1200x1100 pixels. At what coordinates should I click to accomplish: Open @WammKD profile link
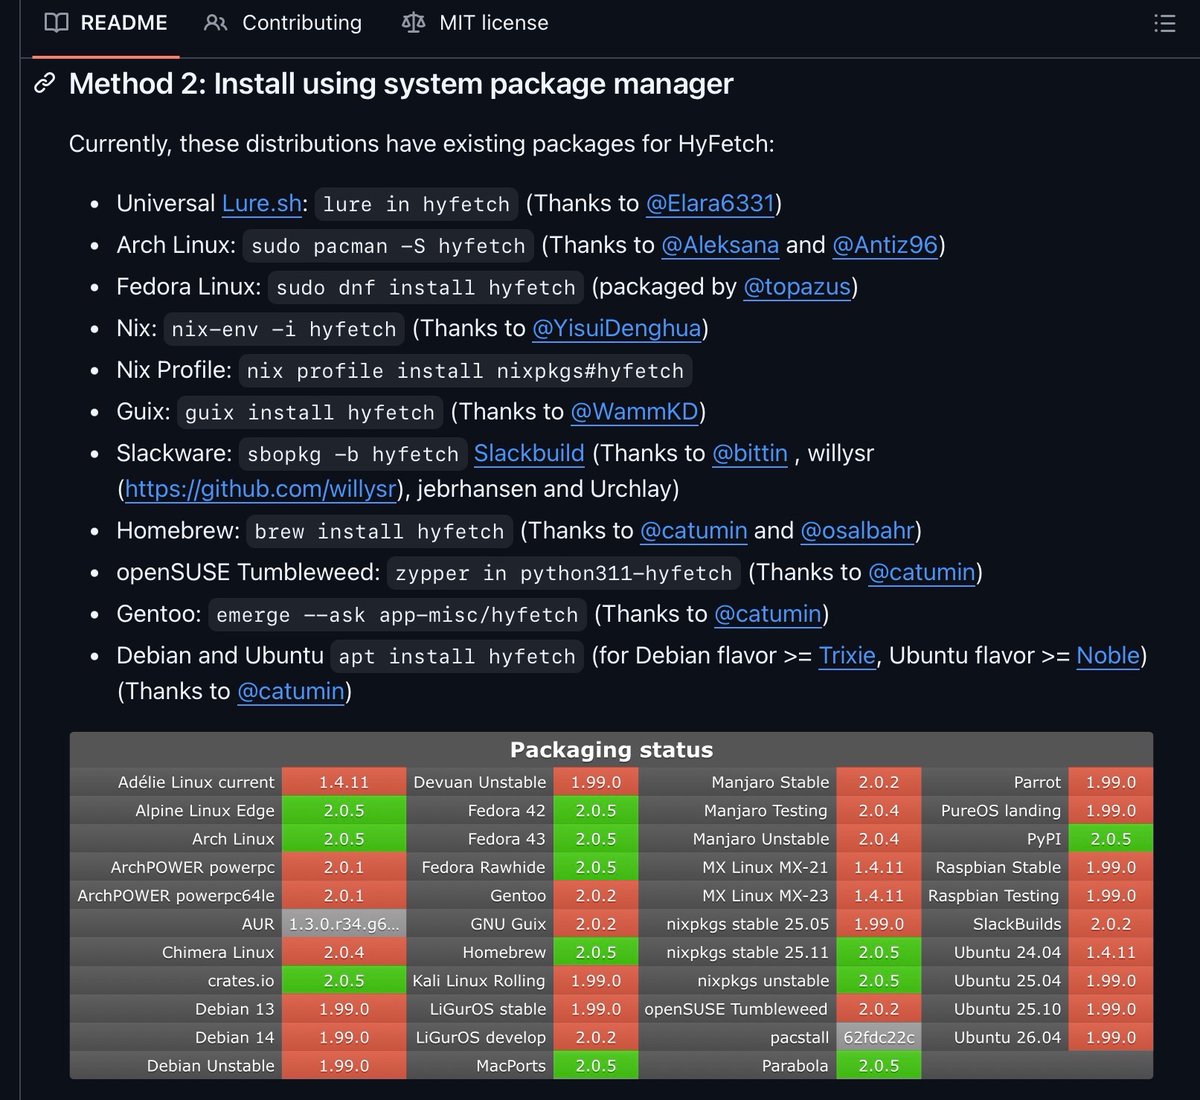pyautogui.click(x=635, y=411)
